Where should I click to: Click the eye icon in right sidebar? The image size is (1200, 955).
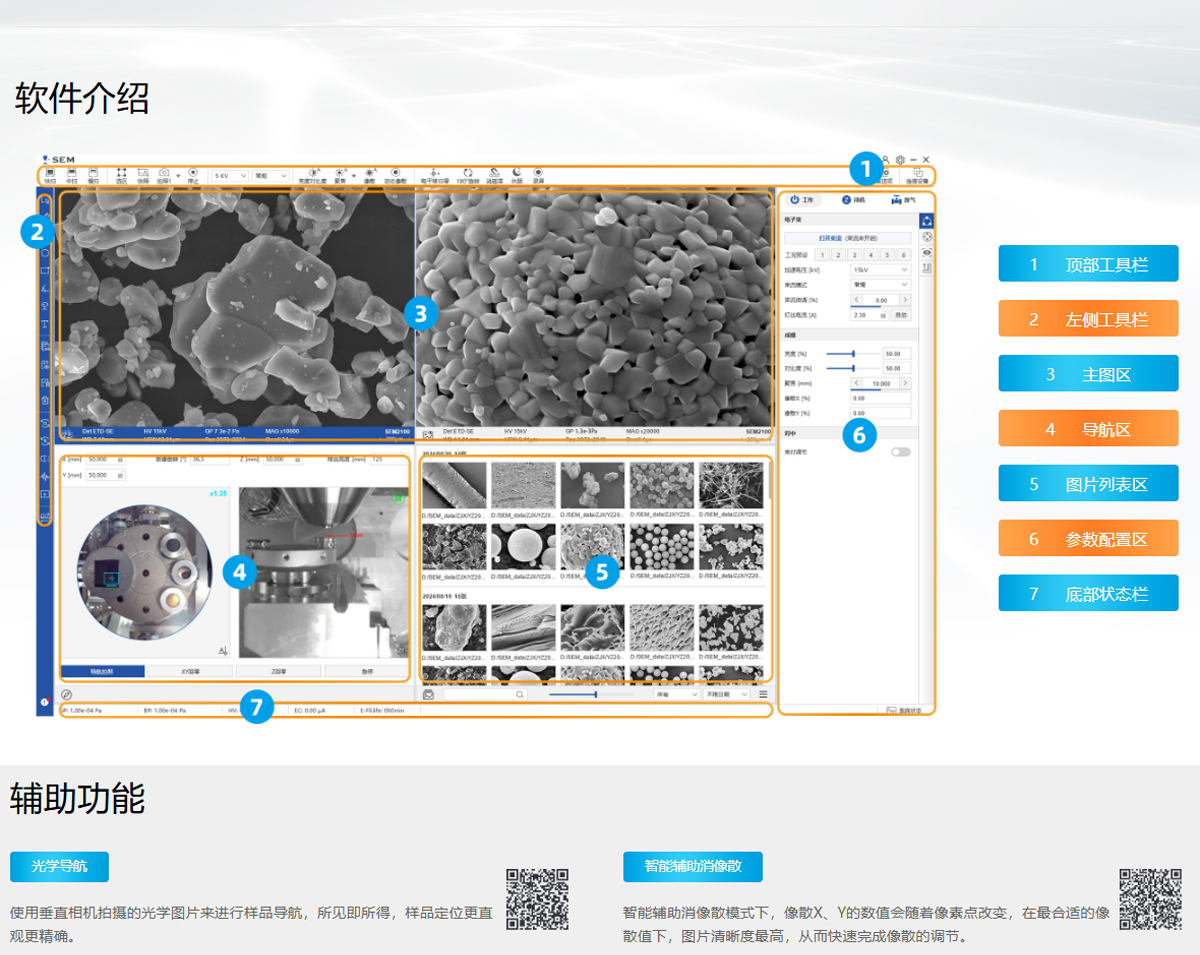[x=927, y=254]
